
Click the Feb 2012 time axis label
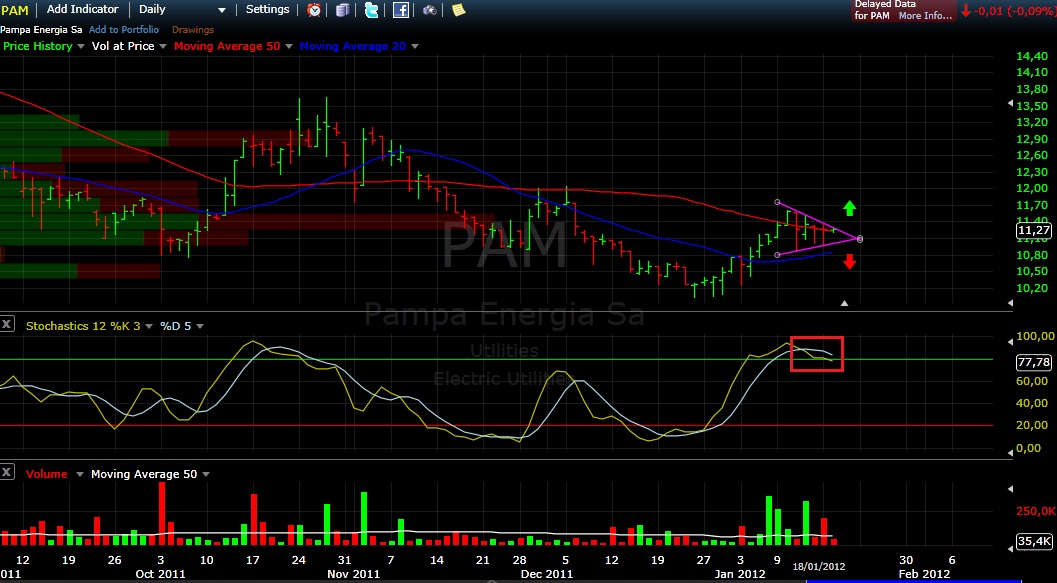pyautogui.click(x=924, y=574)
